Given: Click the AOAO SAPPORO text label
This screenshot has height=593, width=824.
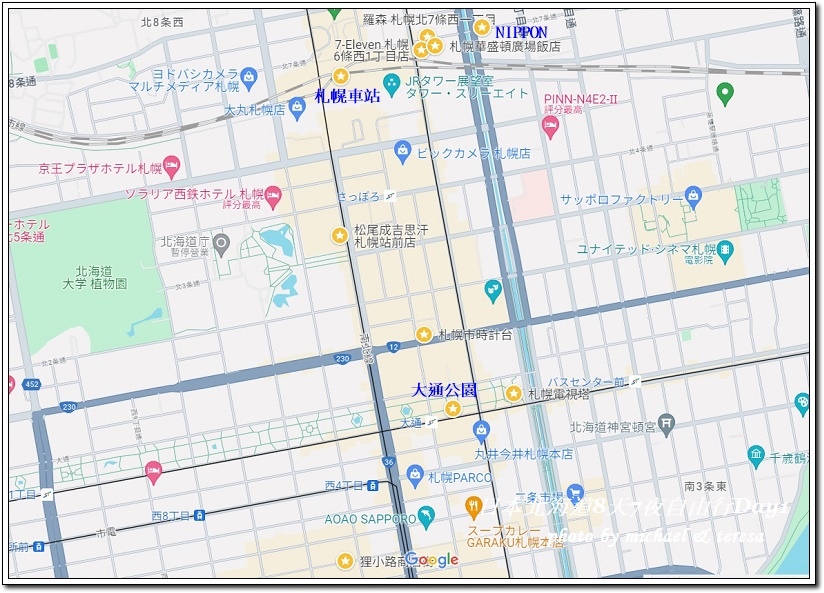Looking at the screenshot, I should [370, 519].
